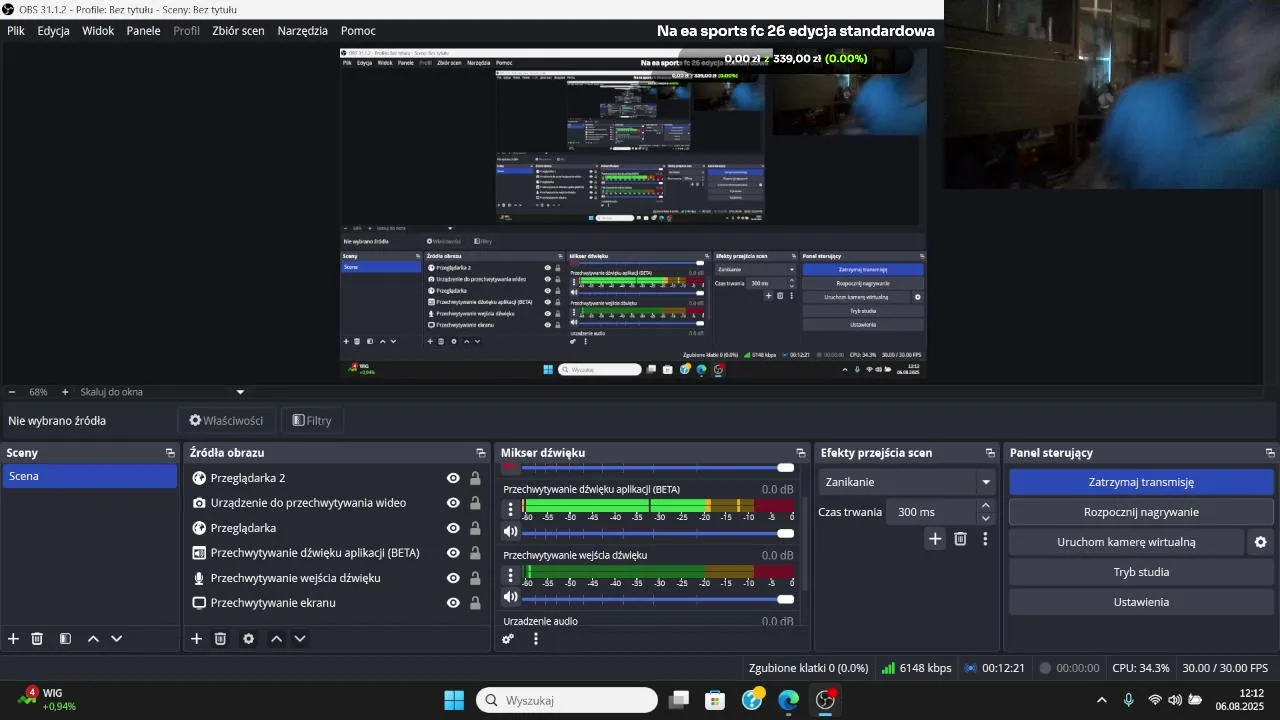This screenshot has height=720, width=1280.
Task: Hide Przechwytywanie wejścia dźwięku source
Action: [453, 578]
